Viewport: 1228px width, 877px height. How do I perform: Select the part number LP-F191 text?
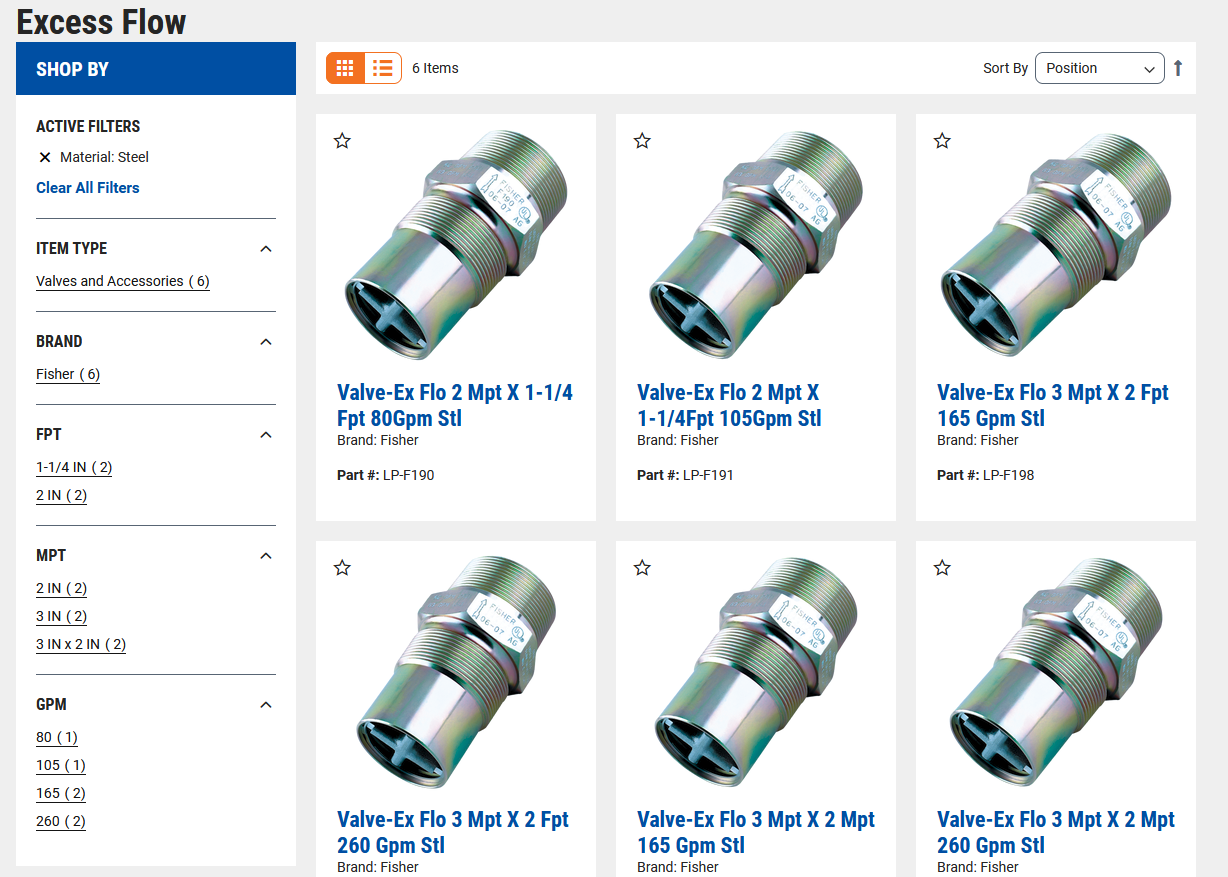pos(708,475)
